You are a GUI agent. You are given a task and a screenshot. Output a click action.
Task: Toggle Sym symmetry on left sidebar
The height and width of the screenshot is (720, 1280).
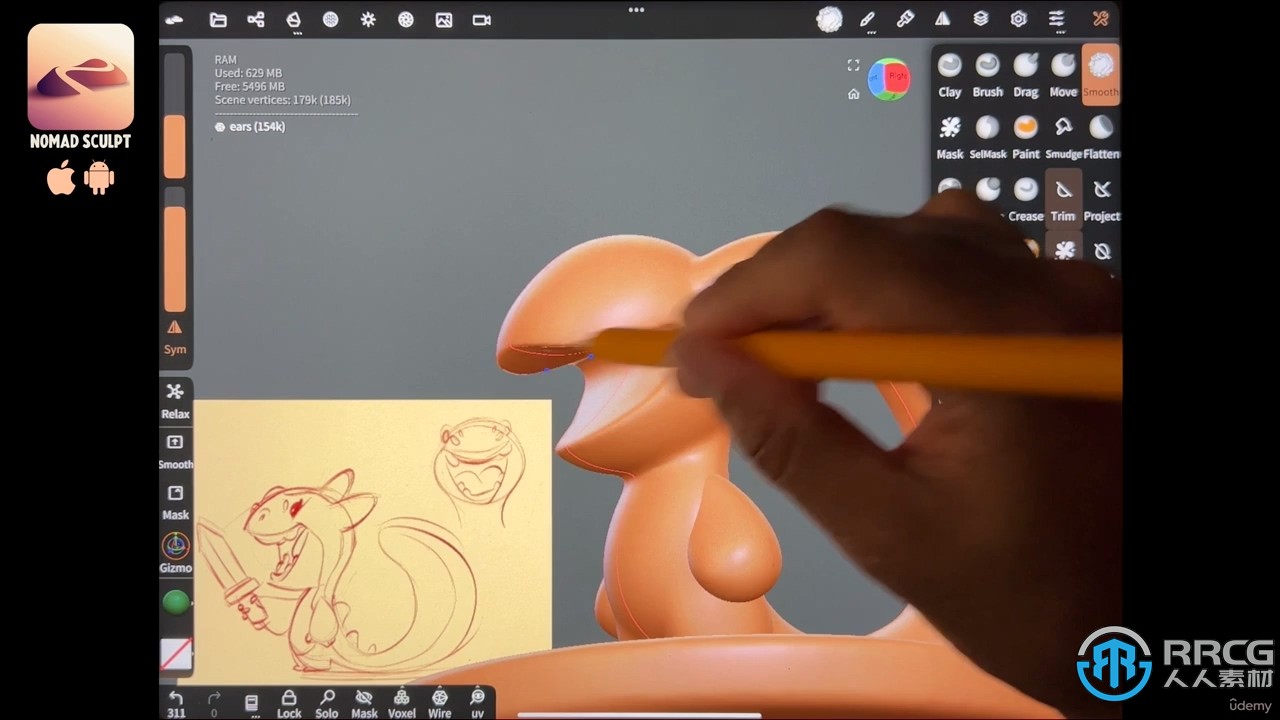[x=175, y=337]
